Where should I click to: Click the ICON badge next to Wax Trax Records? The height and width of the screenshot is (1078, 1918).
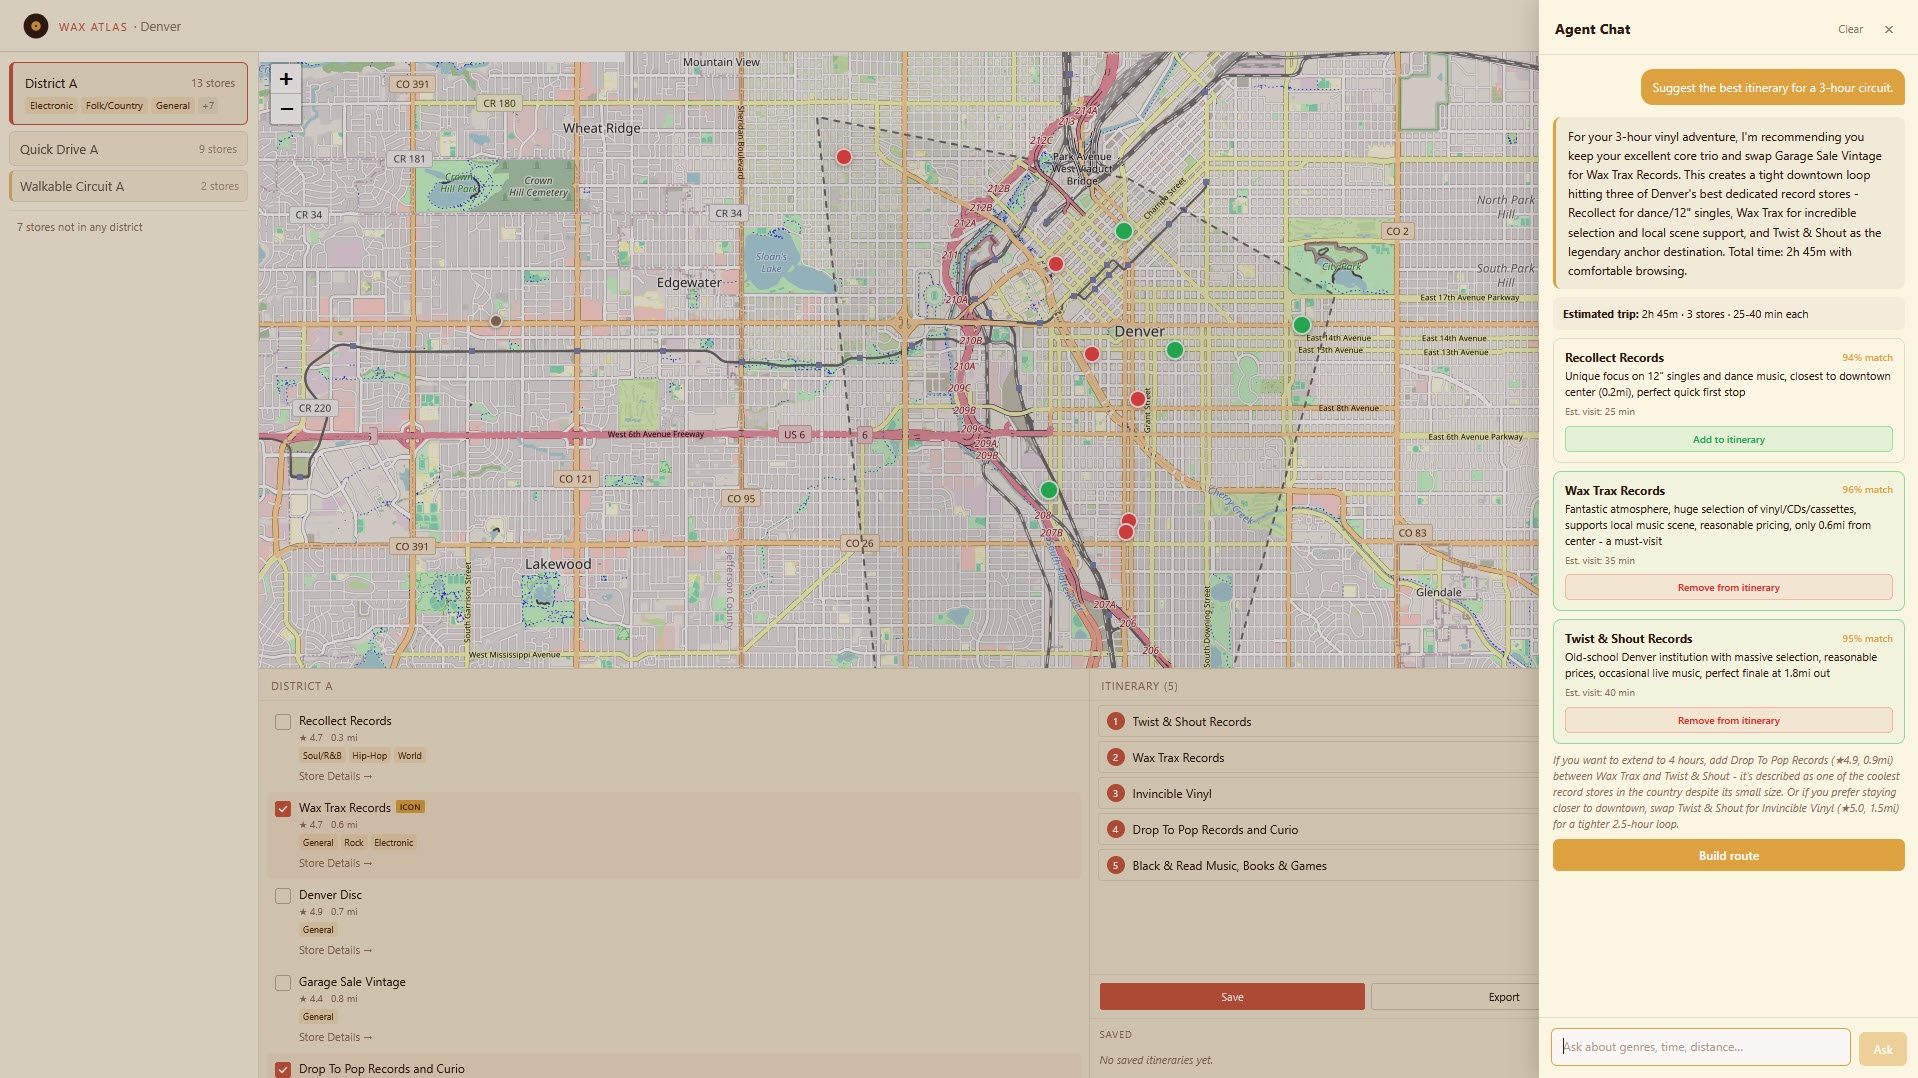click(410, 807)
